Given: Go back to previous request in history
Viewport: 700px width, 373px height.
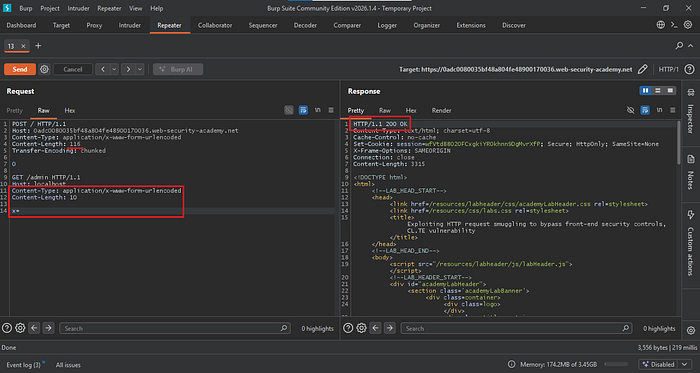Looking at the screenshot, I should tap(103, 69).
